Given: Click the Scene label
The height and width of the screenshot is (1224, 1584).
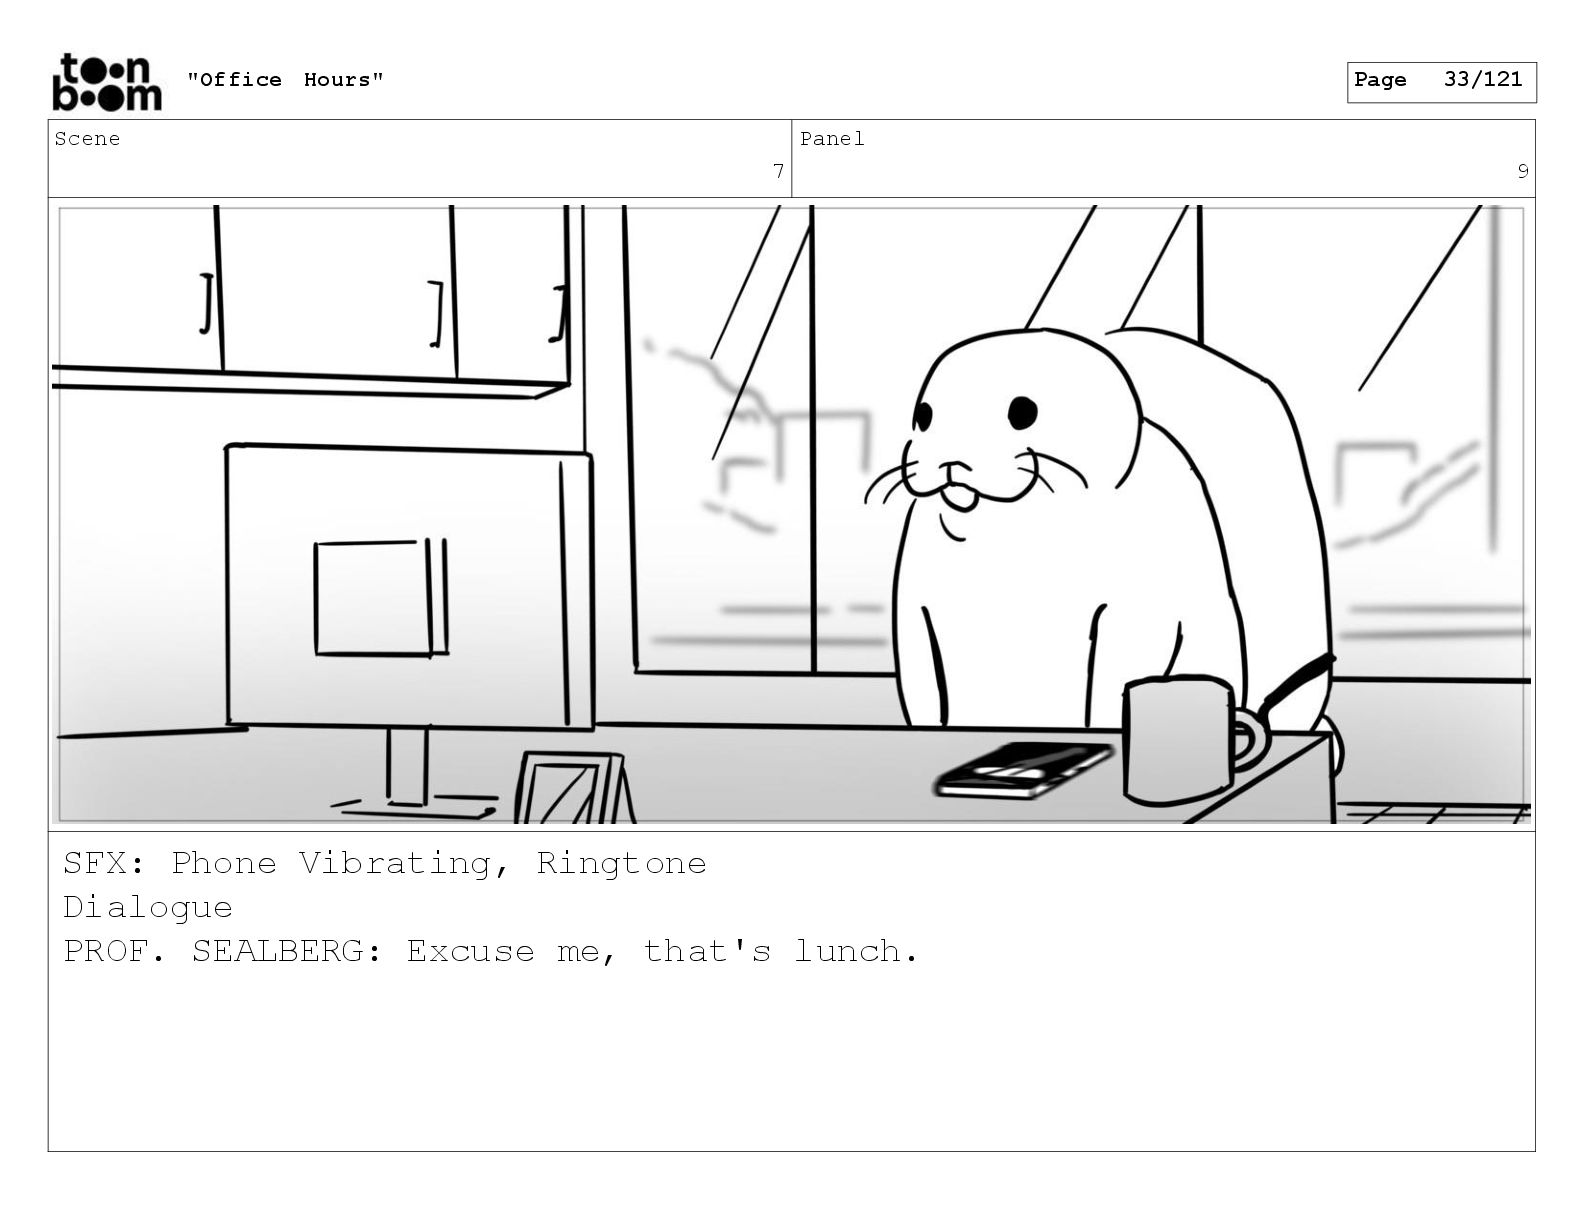Looking at the screenshot, I should click(x=87, y=139).
